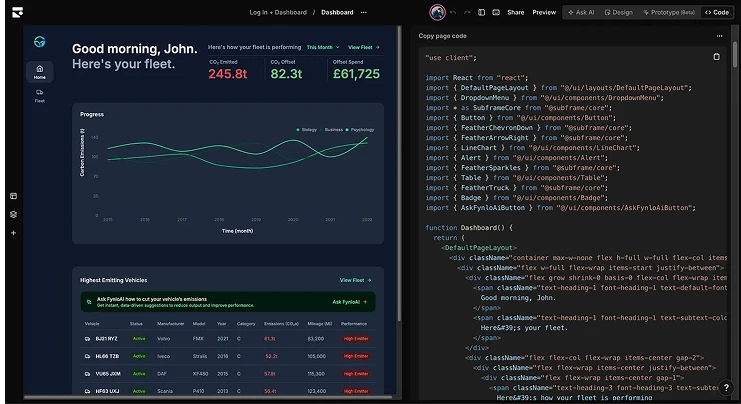The width and height of the screenshot is (741, 404).
Task: Click the Ask FynloAI link in banner
Action: [350, 302]
